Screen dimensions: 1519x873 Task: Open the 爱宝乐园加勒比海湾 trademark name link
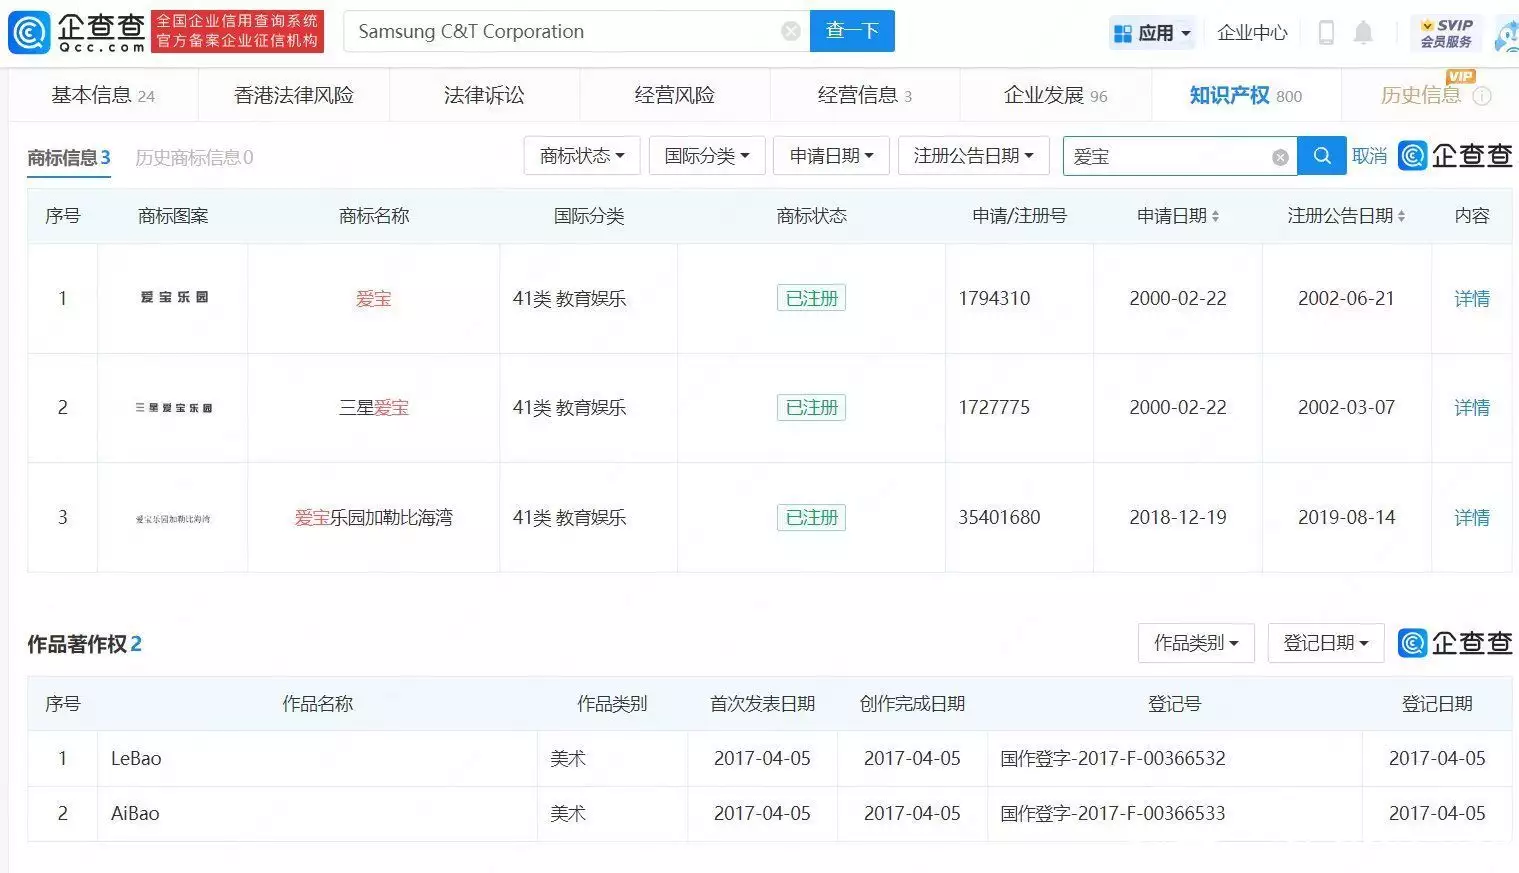pyautogui.click(x=374, y=518)
